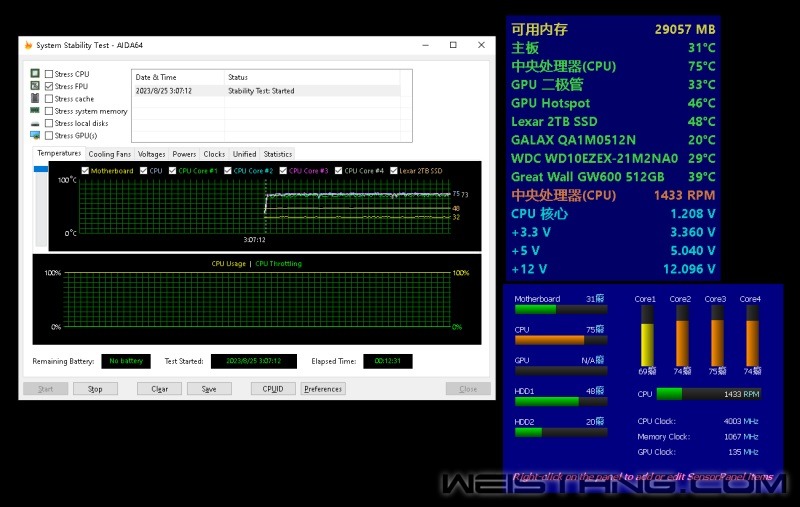Click the blue graph scale slider
The height and width of the screenshot is (507, 800).
(x=41, y=170)
